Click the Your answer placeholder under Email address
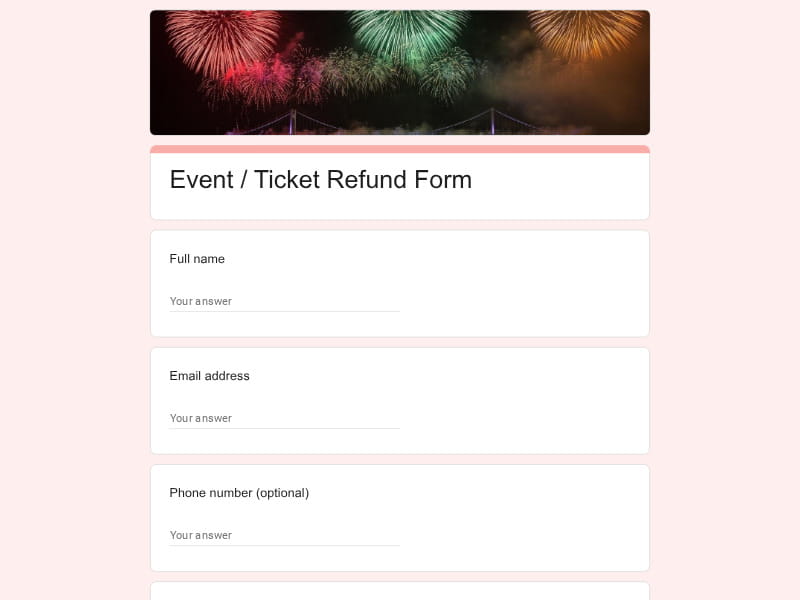Screen dimensions: 800x600 coord(200,417)
